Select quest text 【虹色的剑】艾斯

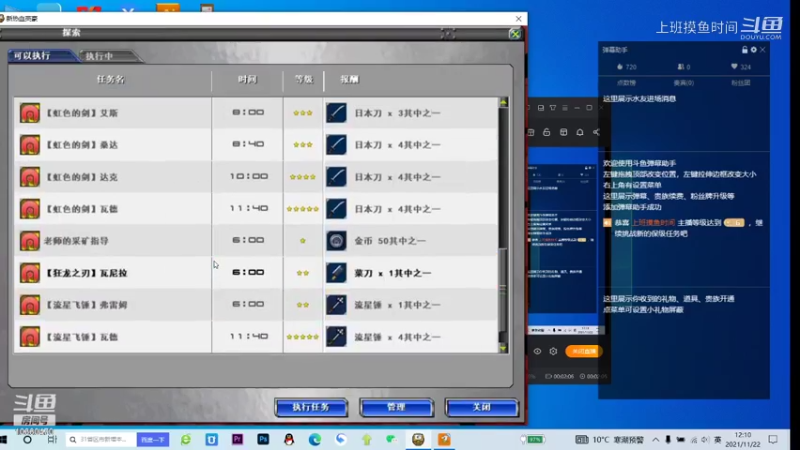click(82, 113)
